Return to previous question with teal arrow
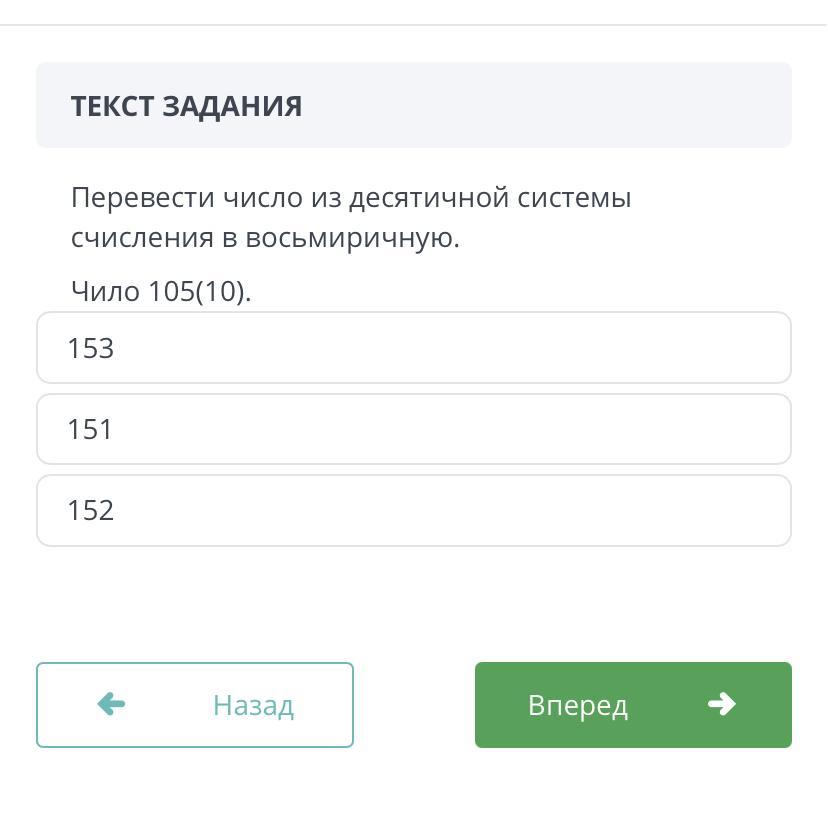 pos(111,705)
